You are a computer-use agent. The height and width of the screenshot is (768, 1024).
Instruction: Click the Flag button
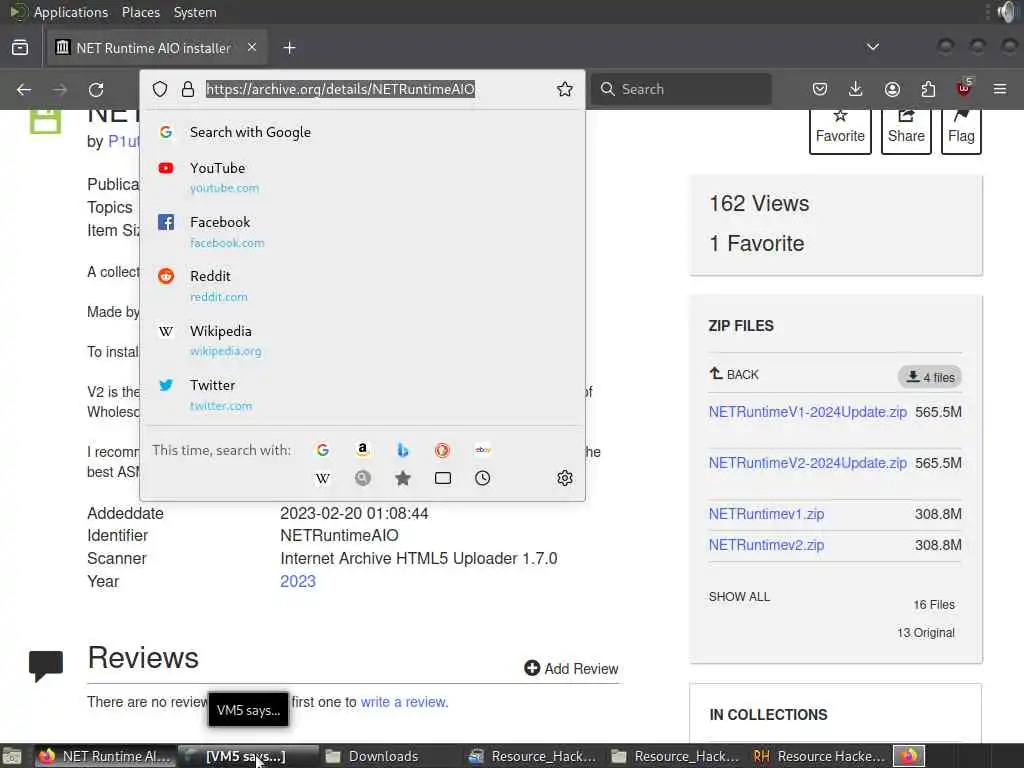961,130
